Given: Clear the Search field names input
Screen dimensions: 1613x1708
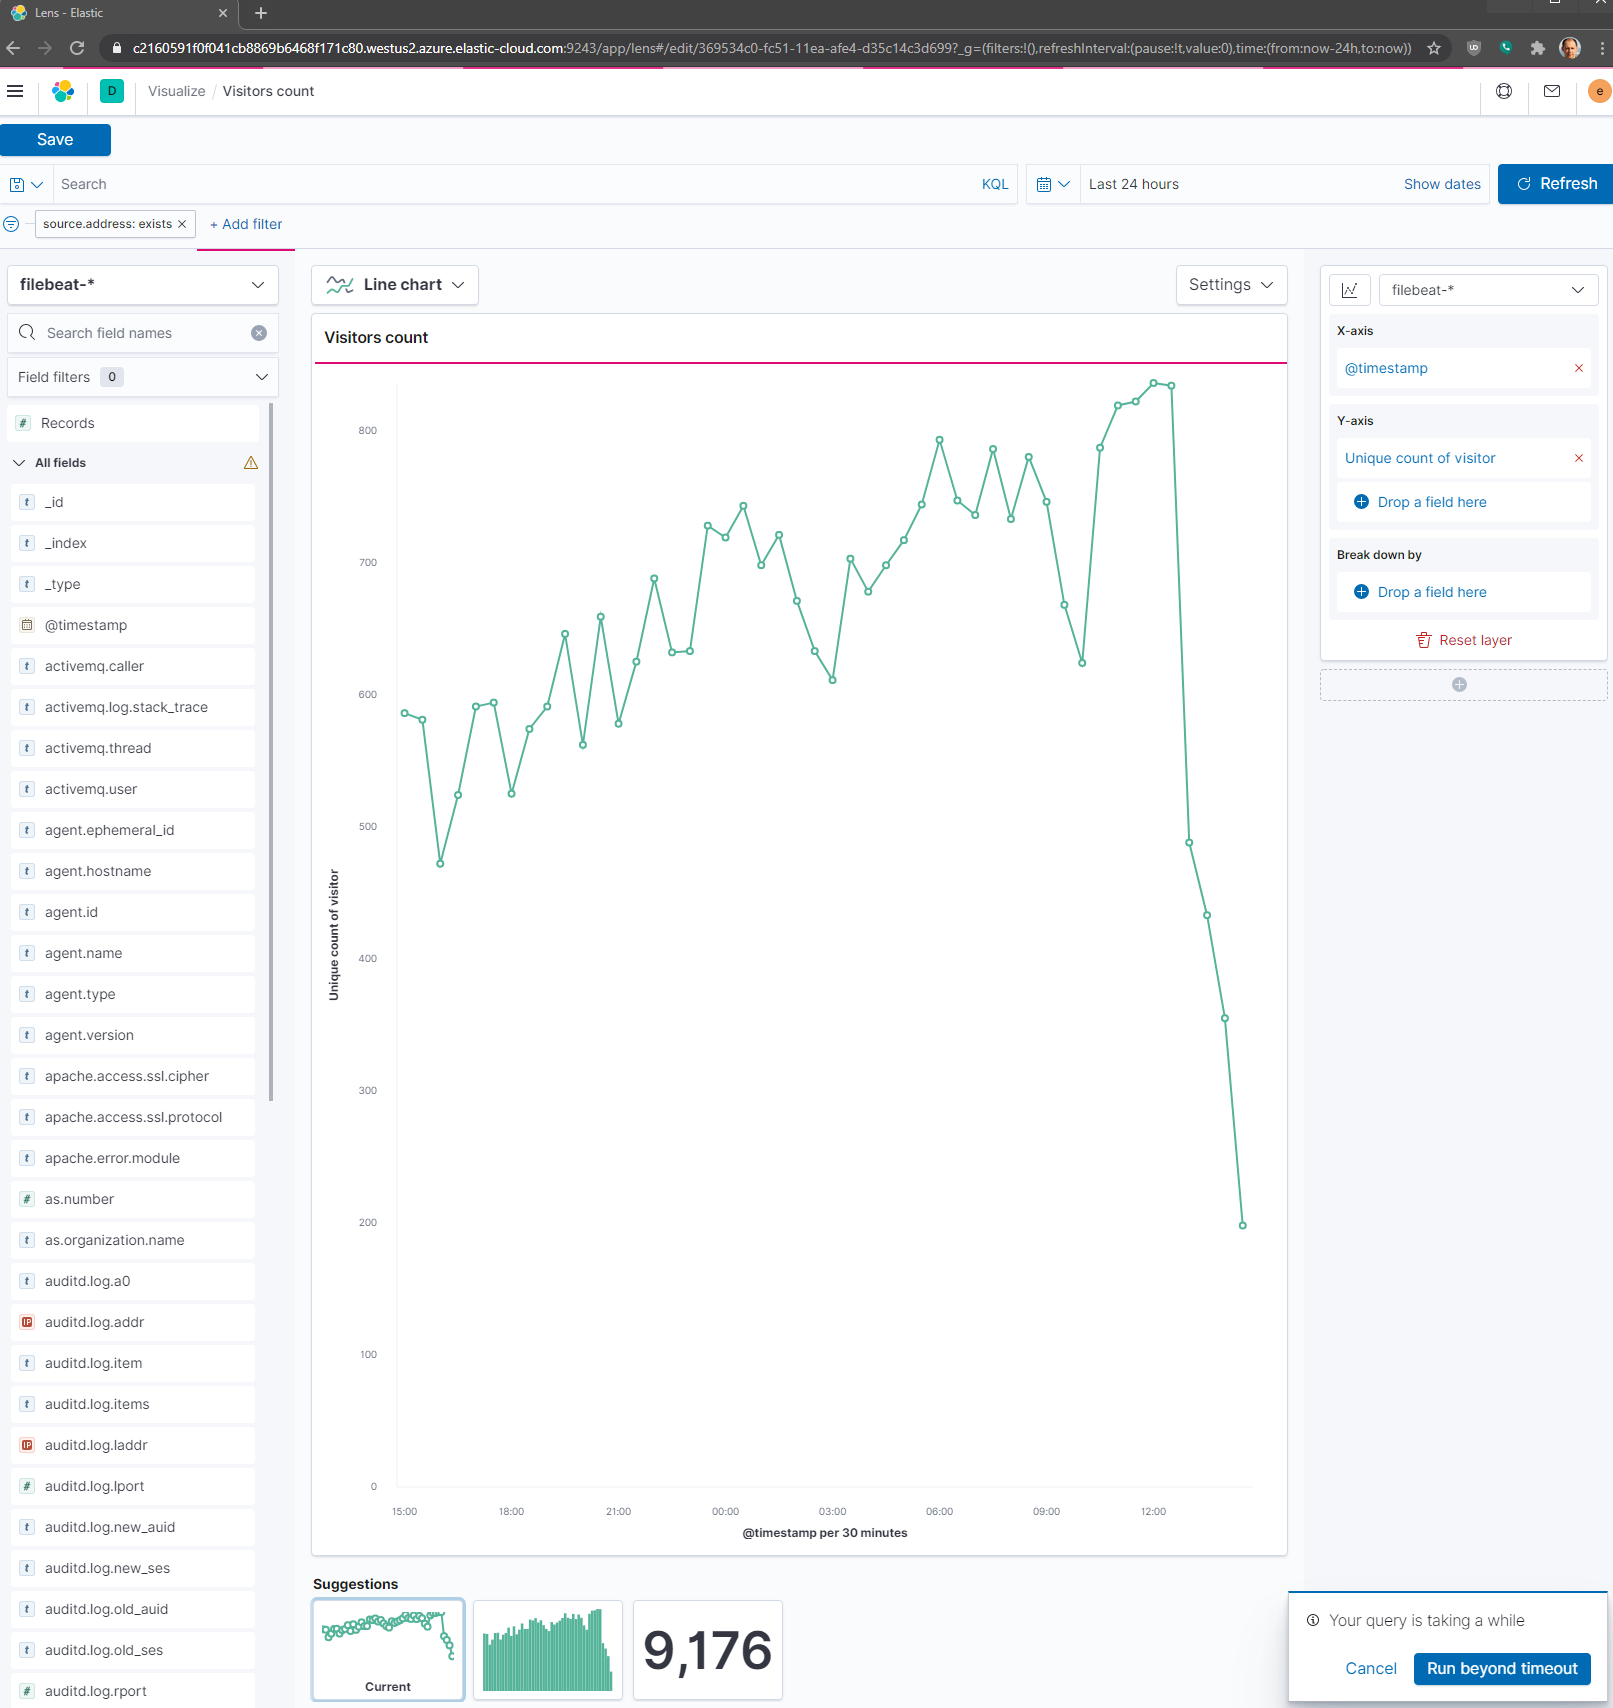Looking at the screenshot, I should pyautogui.click(x=259, y=333).
